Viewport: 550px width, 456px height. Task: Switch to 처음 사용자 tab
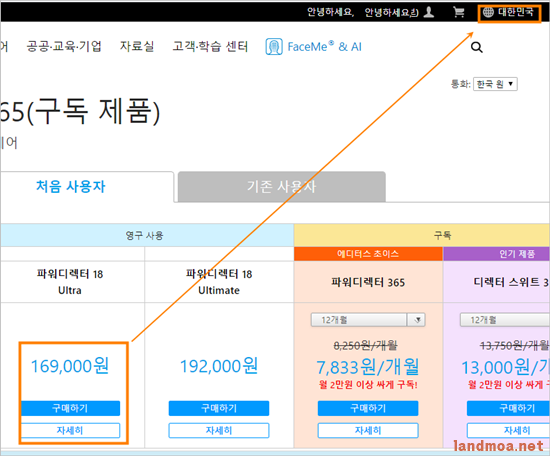pyautogui.click(x=71, y=186)
